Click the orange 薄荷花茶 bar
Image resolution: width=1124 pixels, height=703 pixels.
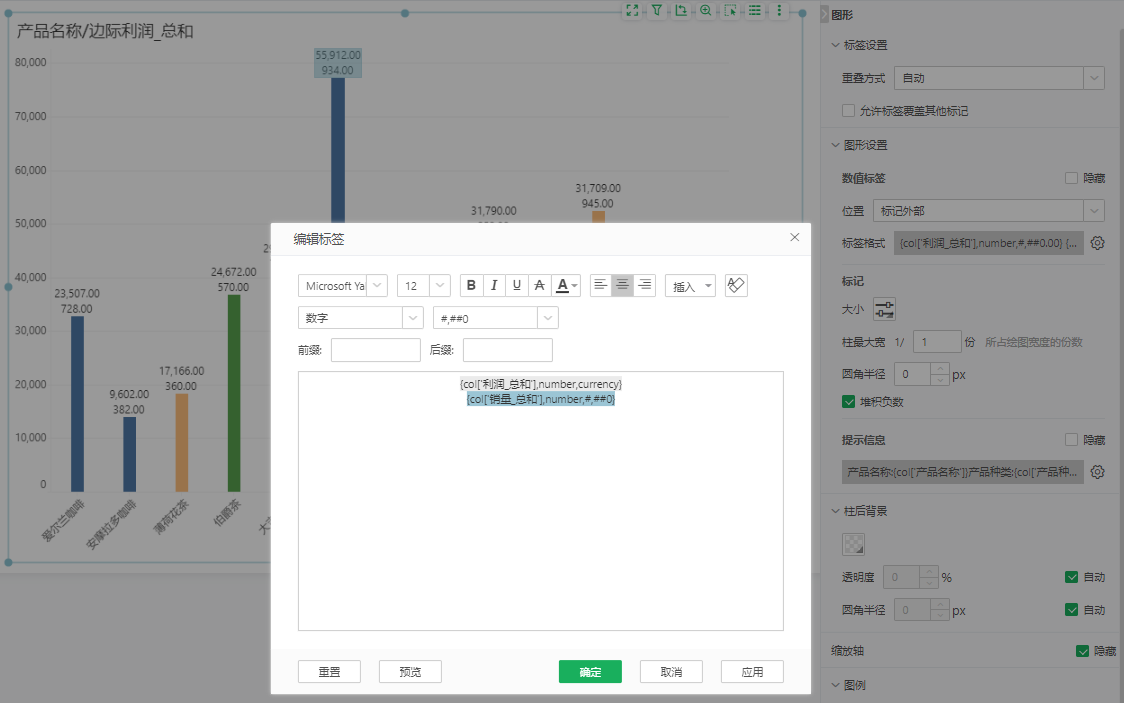tap(182, 443)
